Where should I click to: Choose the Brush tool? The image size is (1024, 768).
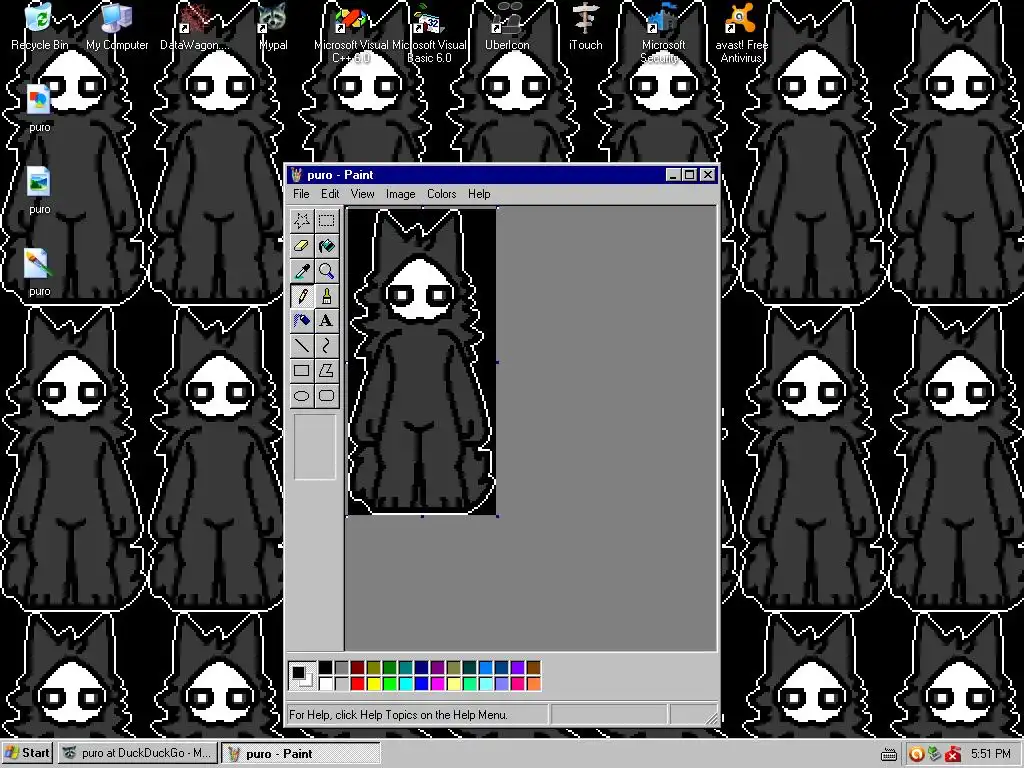point(327,296)
